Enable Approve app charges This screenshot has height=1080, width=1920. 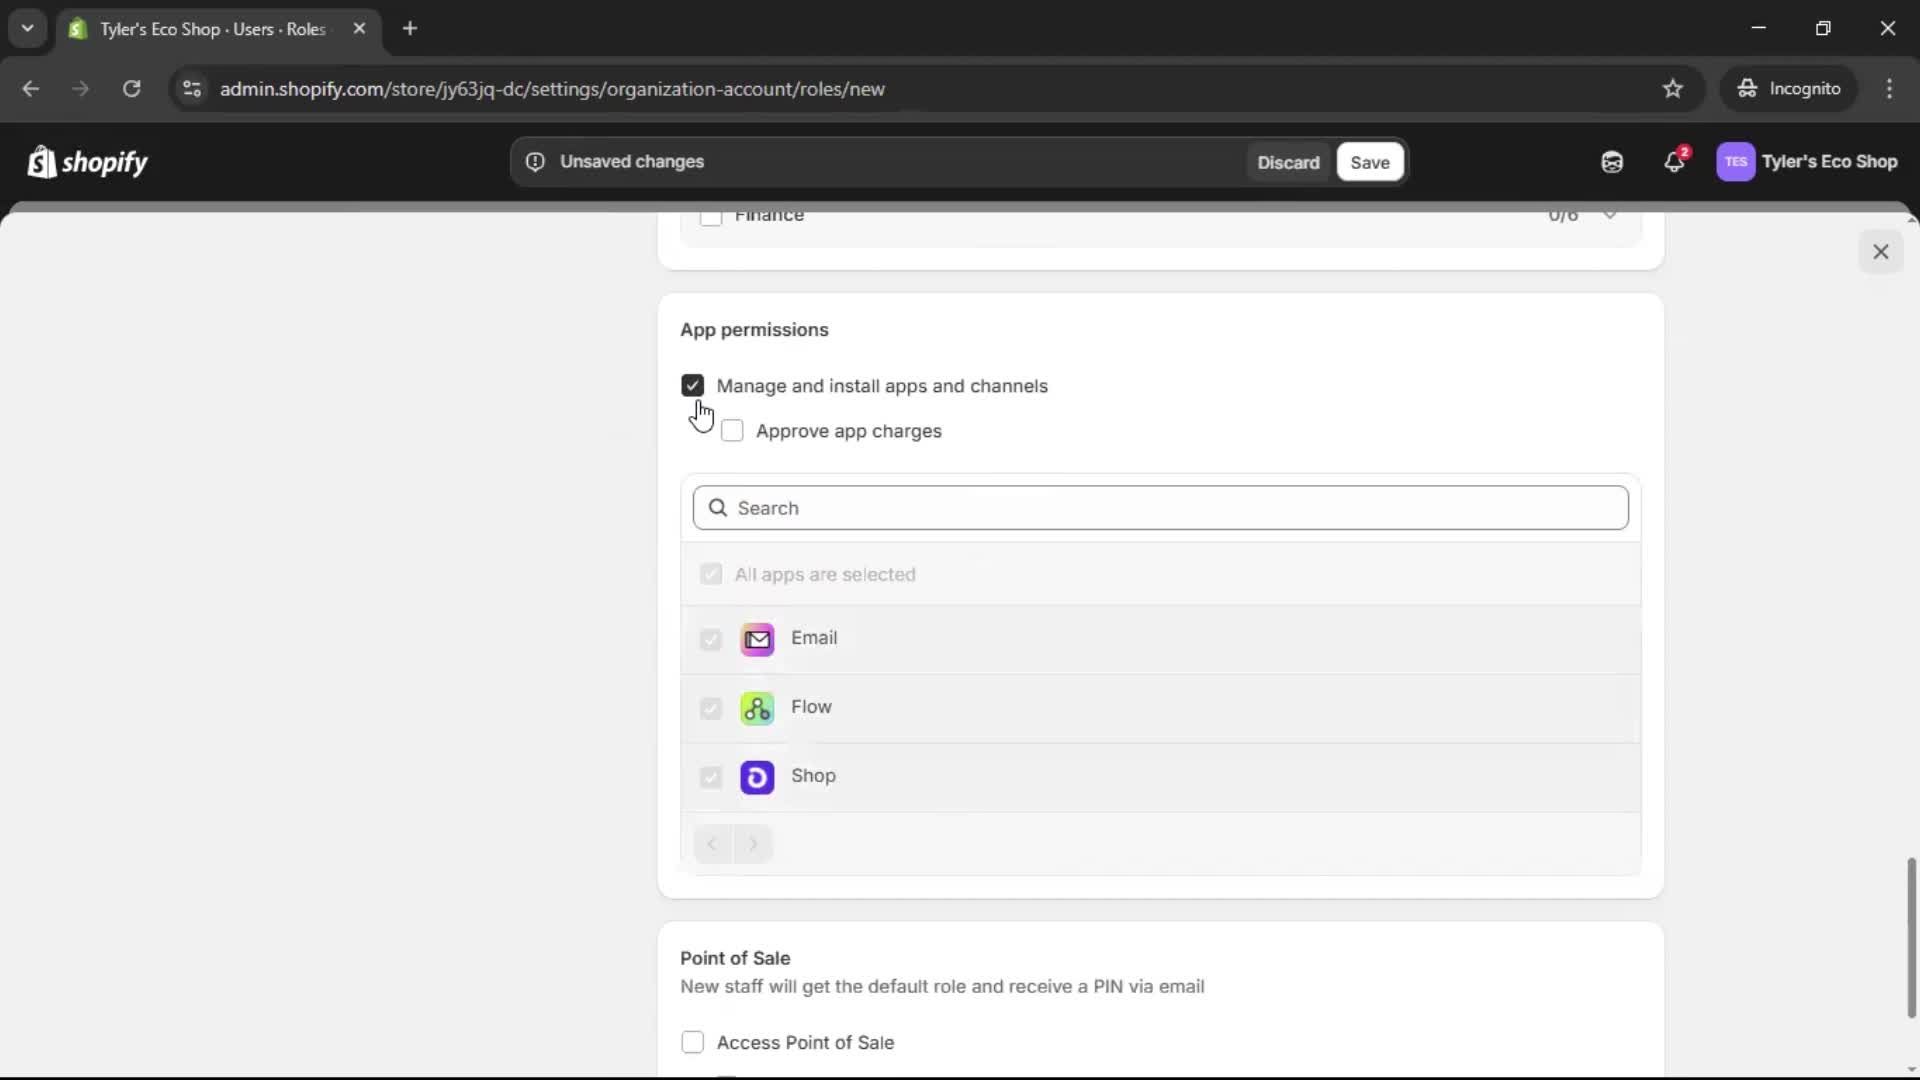point(733,430)
